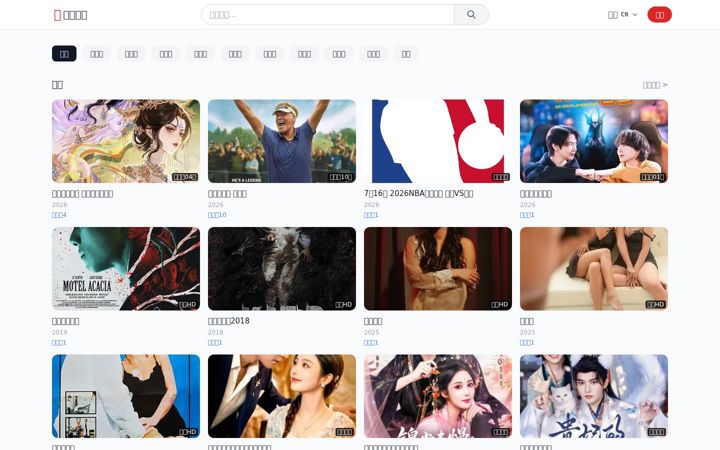Click the blue link ending in '4'
The width and height of the screenshot is (720, 450).
point(59,215)
